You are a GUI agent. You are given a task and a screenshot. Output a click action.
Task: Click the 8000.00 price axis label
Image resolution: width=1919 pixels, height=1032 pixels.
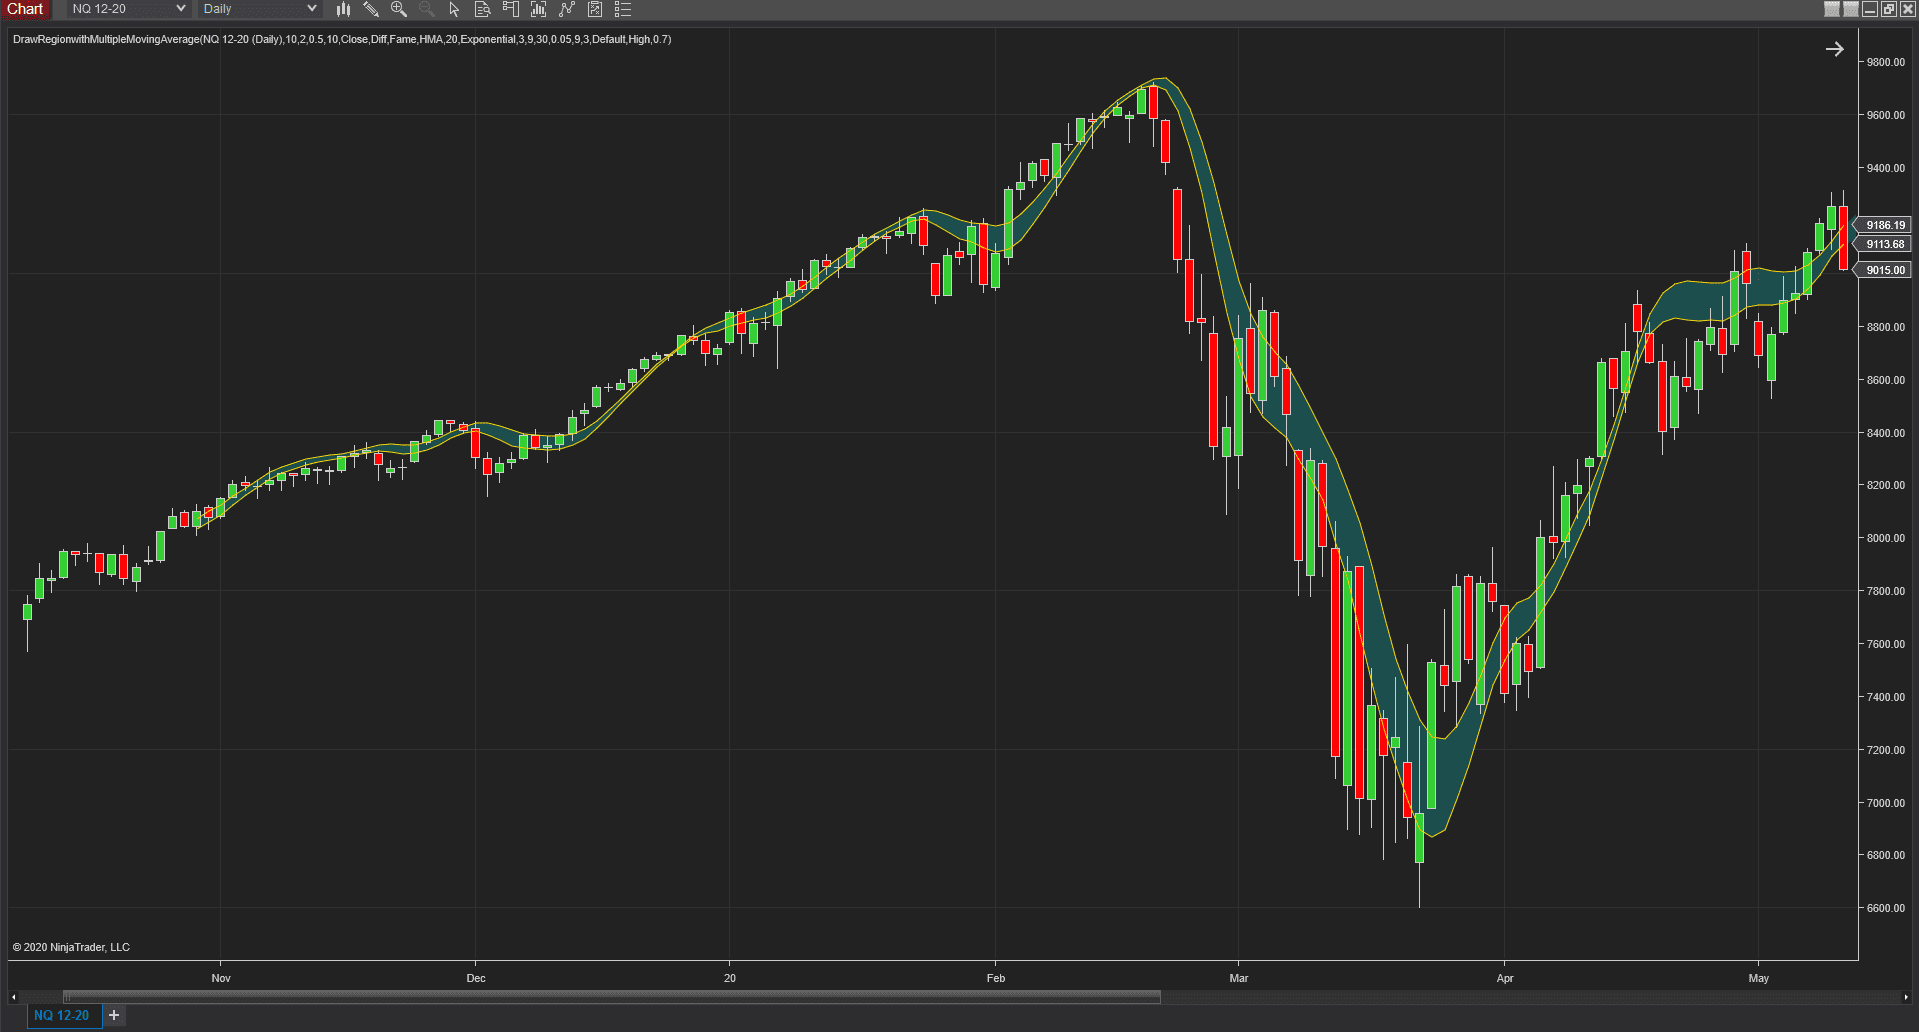click(x=1886, y=538)
